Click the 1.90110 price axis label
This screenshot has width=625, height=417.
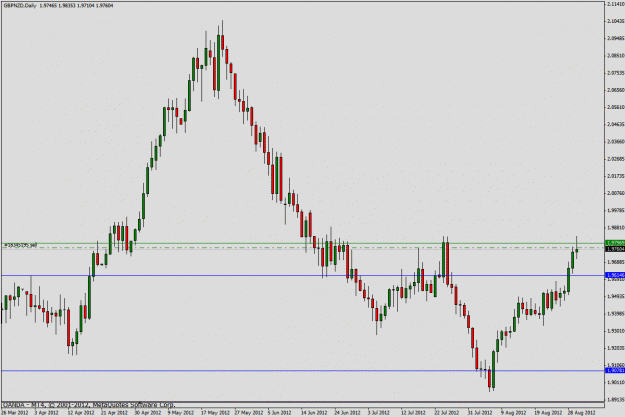(x=615, y=382)
